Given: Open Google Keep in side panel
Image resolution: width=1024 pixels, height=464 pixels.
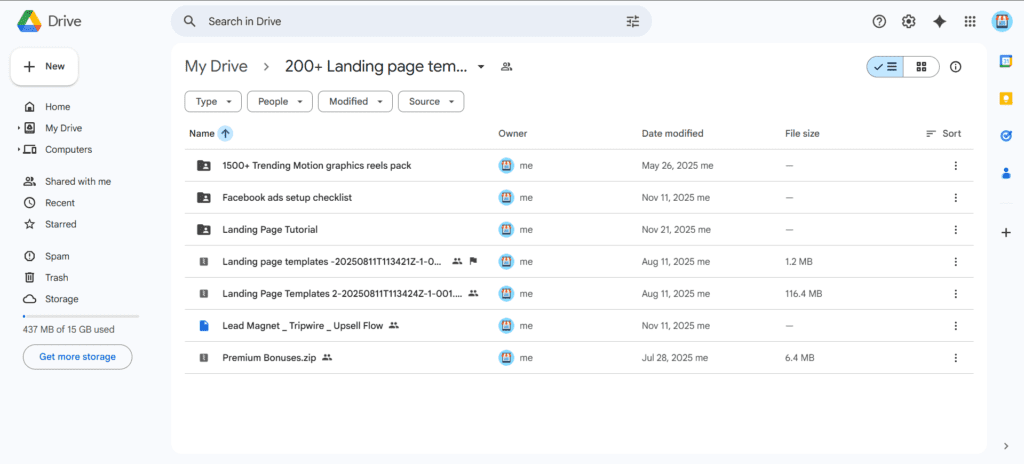Looking at the screenshot, I should (1006, 98).
